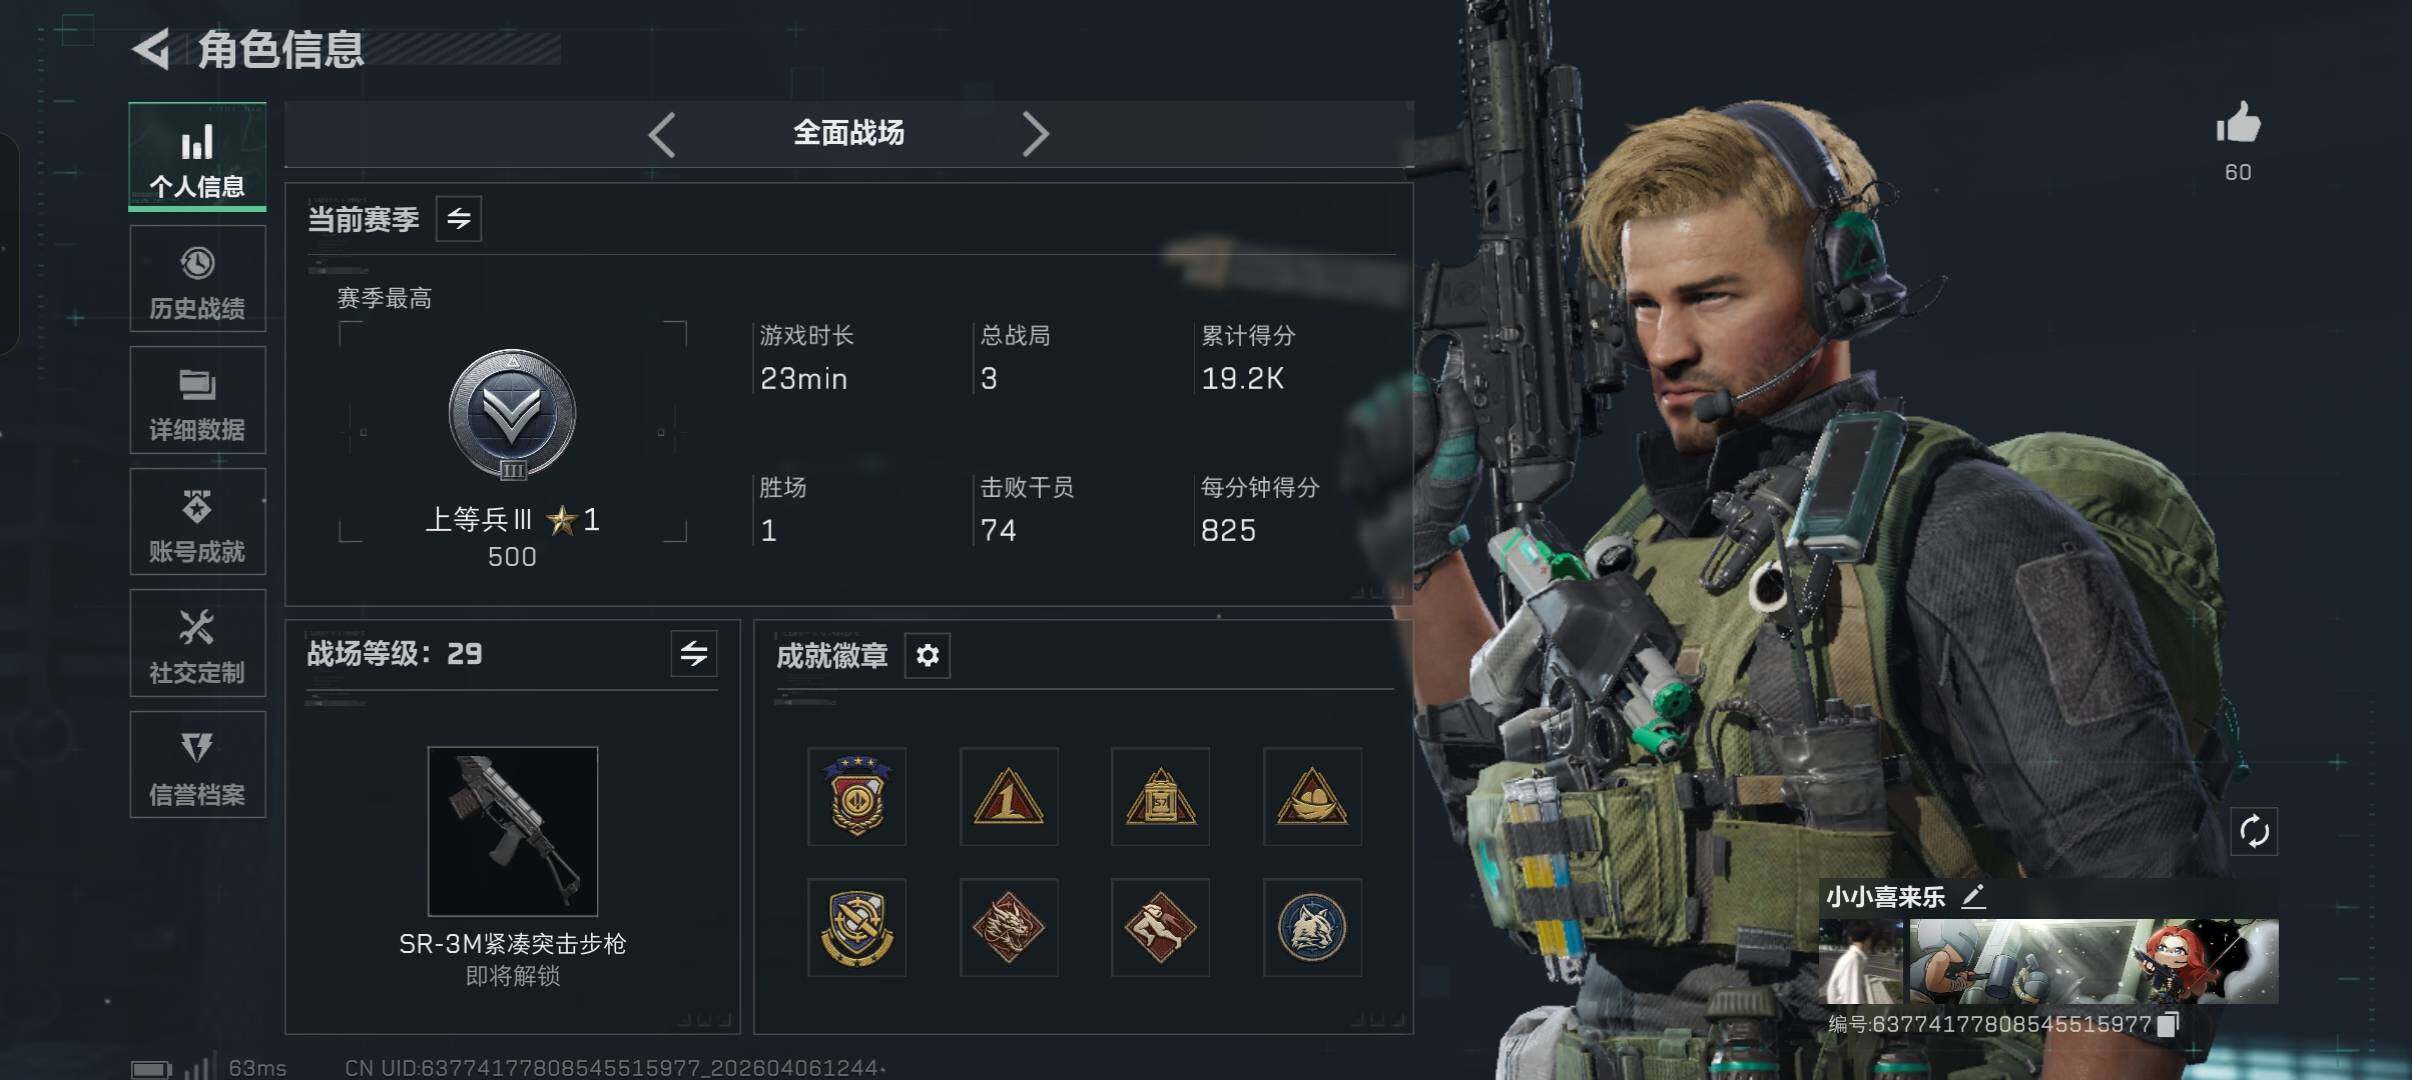Select the 详细数据 sidebar item
Screen dimensions: 2412x1080
pyautogui.click(x=197, y=400)
